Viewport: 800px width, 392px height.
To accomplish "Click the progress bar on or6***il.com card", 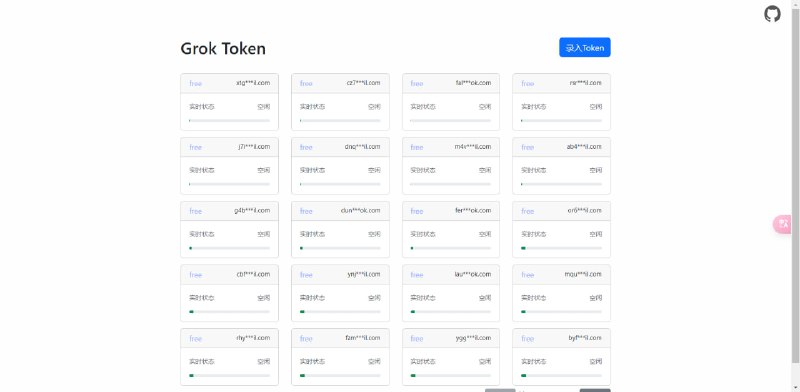I will tap(561, 248).
